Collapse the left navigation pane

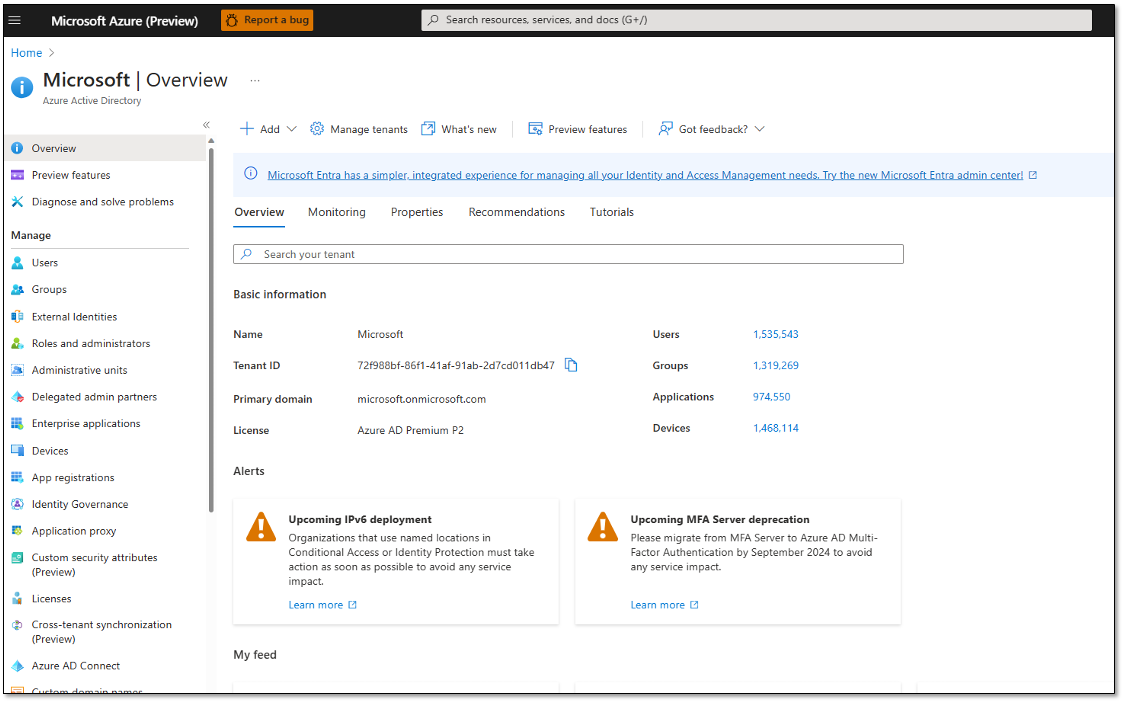click(x=206, y=124)
